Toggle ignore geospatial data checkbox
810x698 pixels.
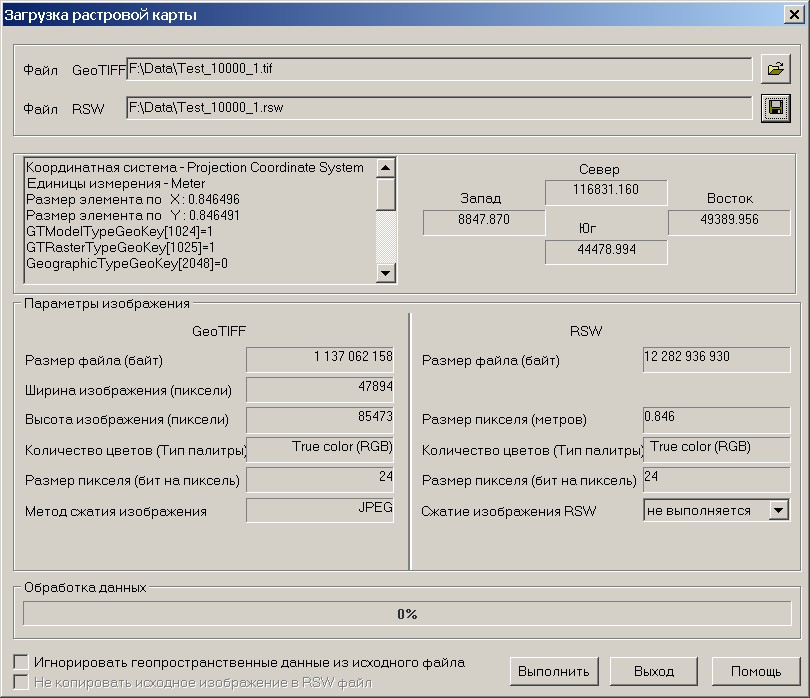click(21, 662)
